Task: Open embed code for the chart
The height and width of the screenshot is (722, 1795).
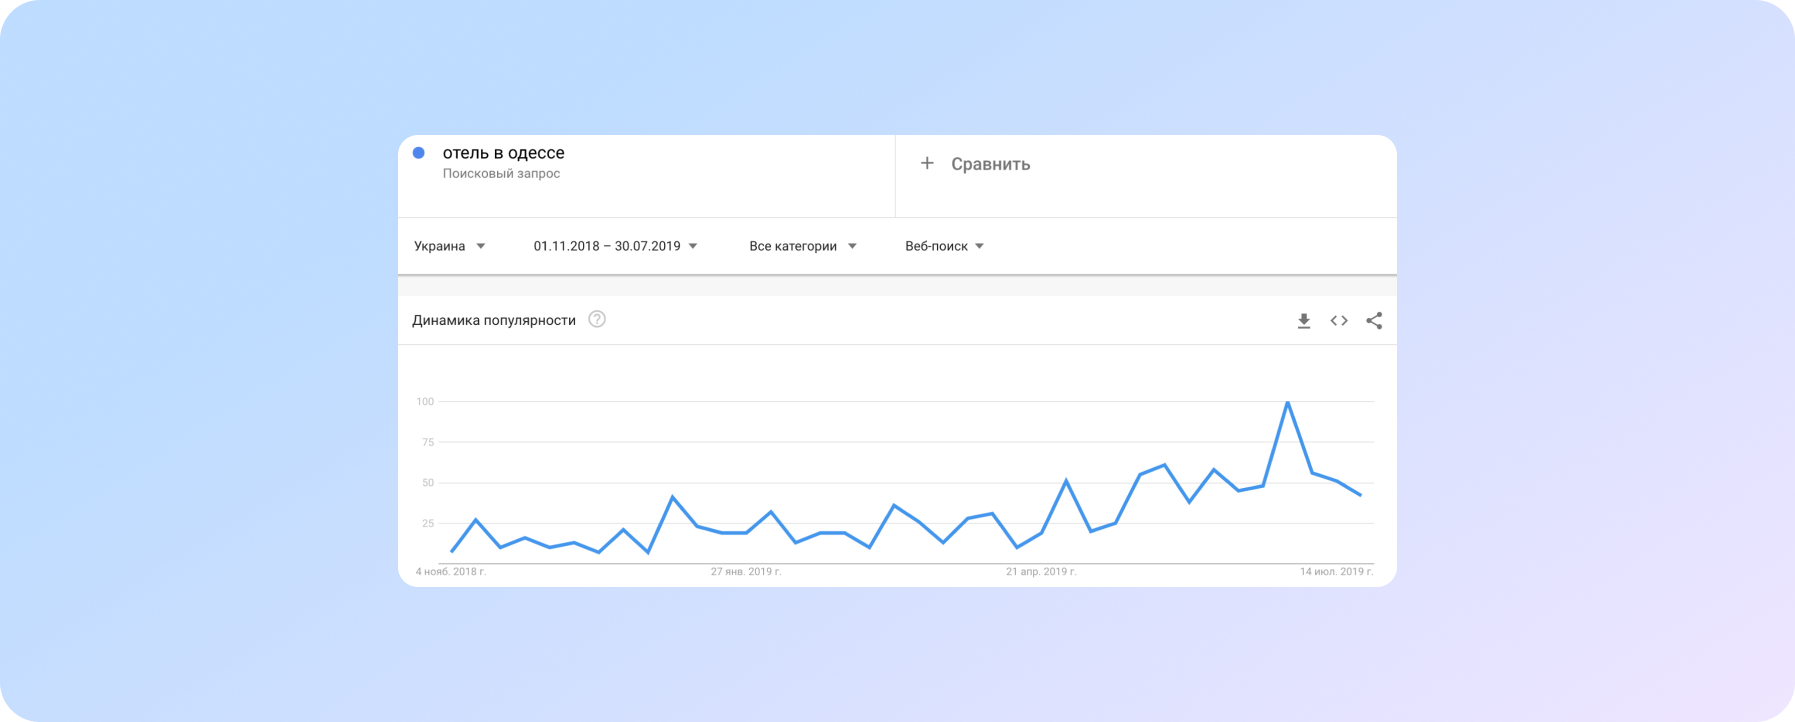Action: pos(1339,321)
